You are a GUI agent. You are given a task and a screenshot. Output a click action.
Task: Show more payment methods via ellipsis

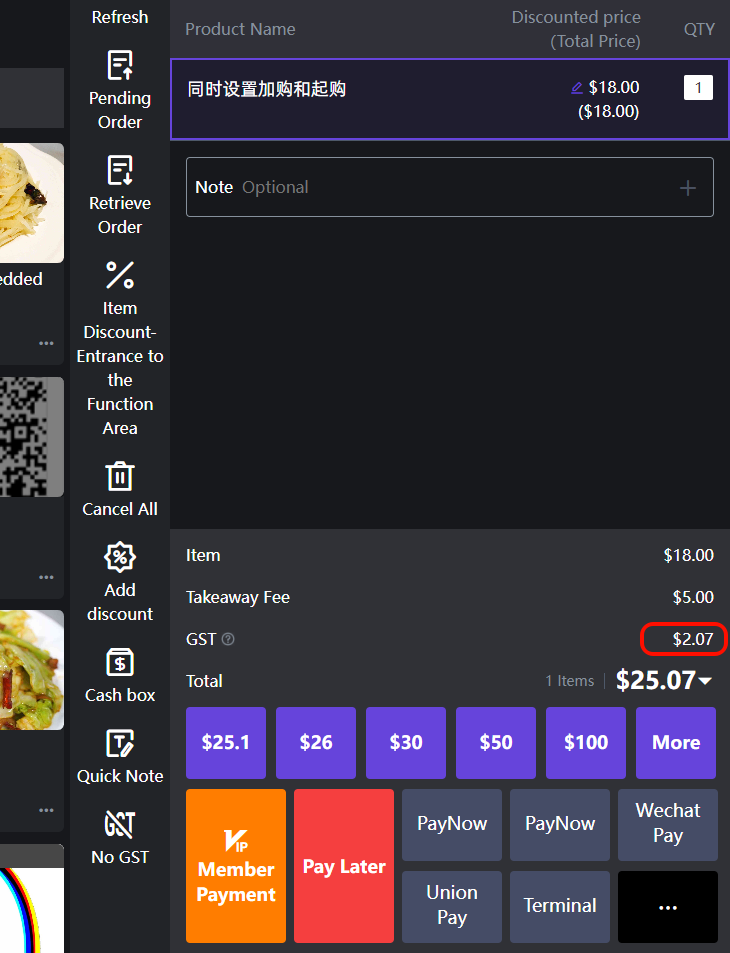[x=667, y=907]
